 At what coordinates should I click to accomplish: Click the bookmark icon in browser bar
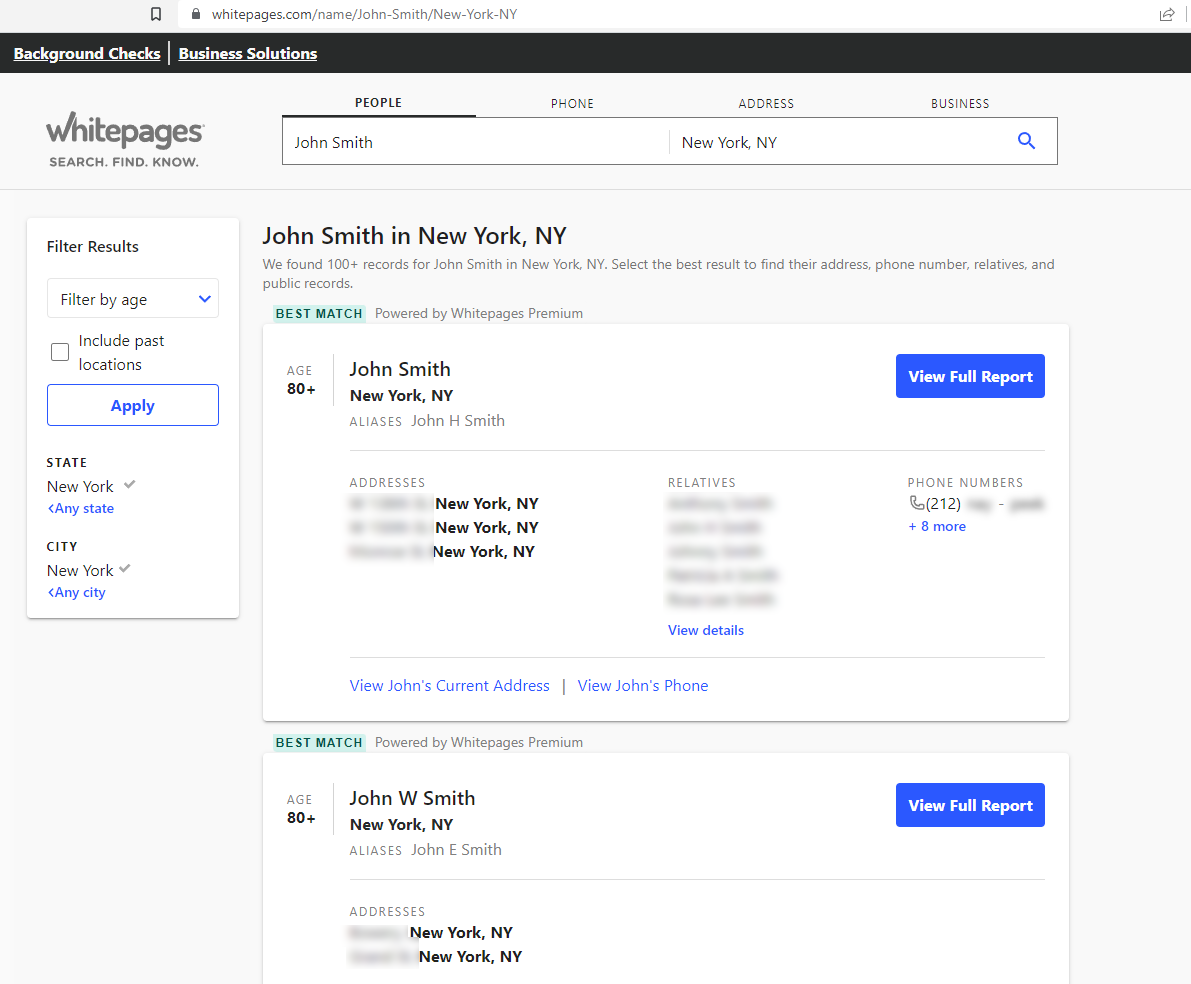156,14
